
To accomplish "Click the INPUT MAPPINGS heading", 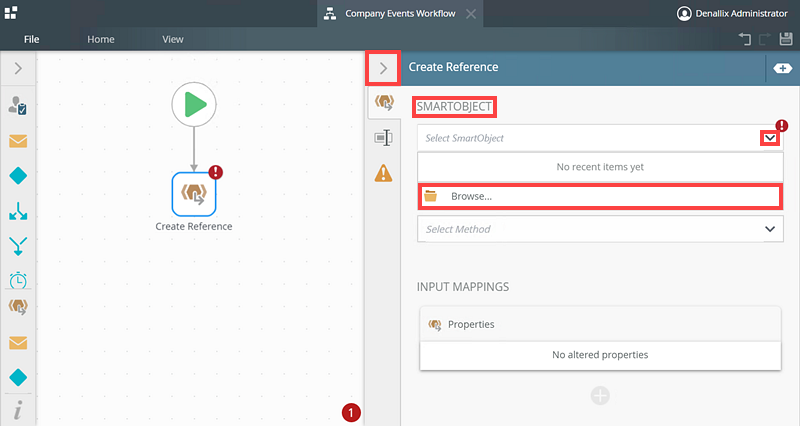I will point(463,287).
